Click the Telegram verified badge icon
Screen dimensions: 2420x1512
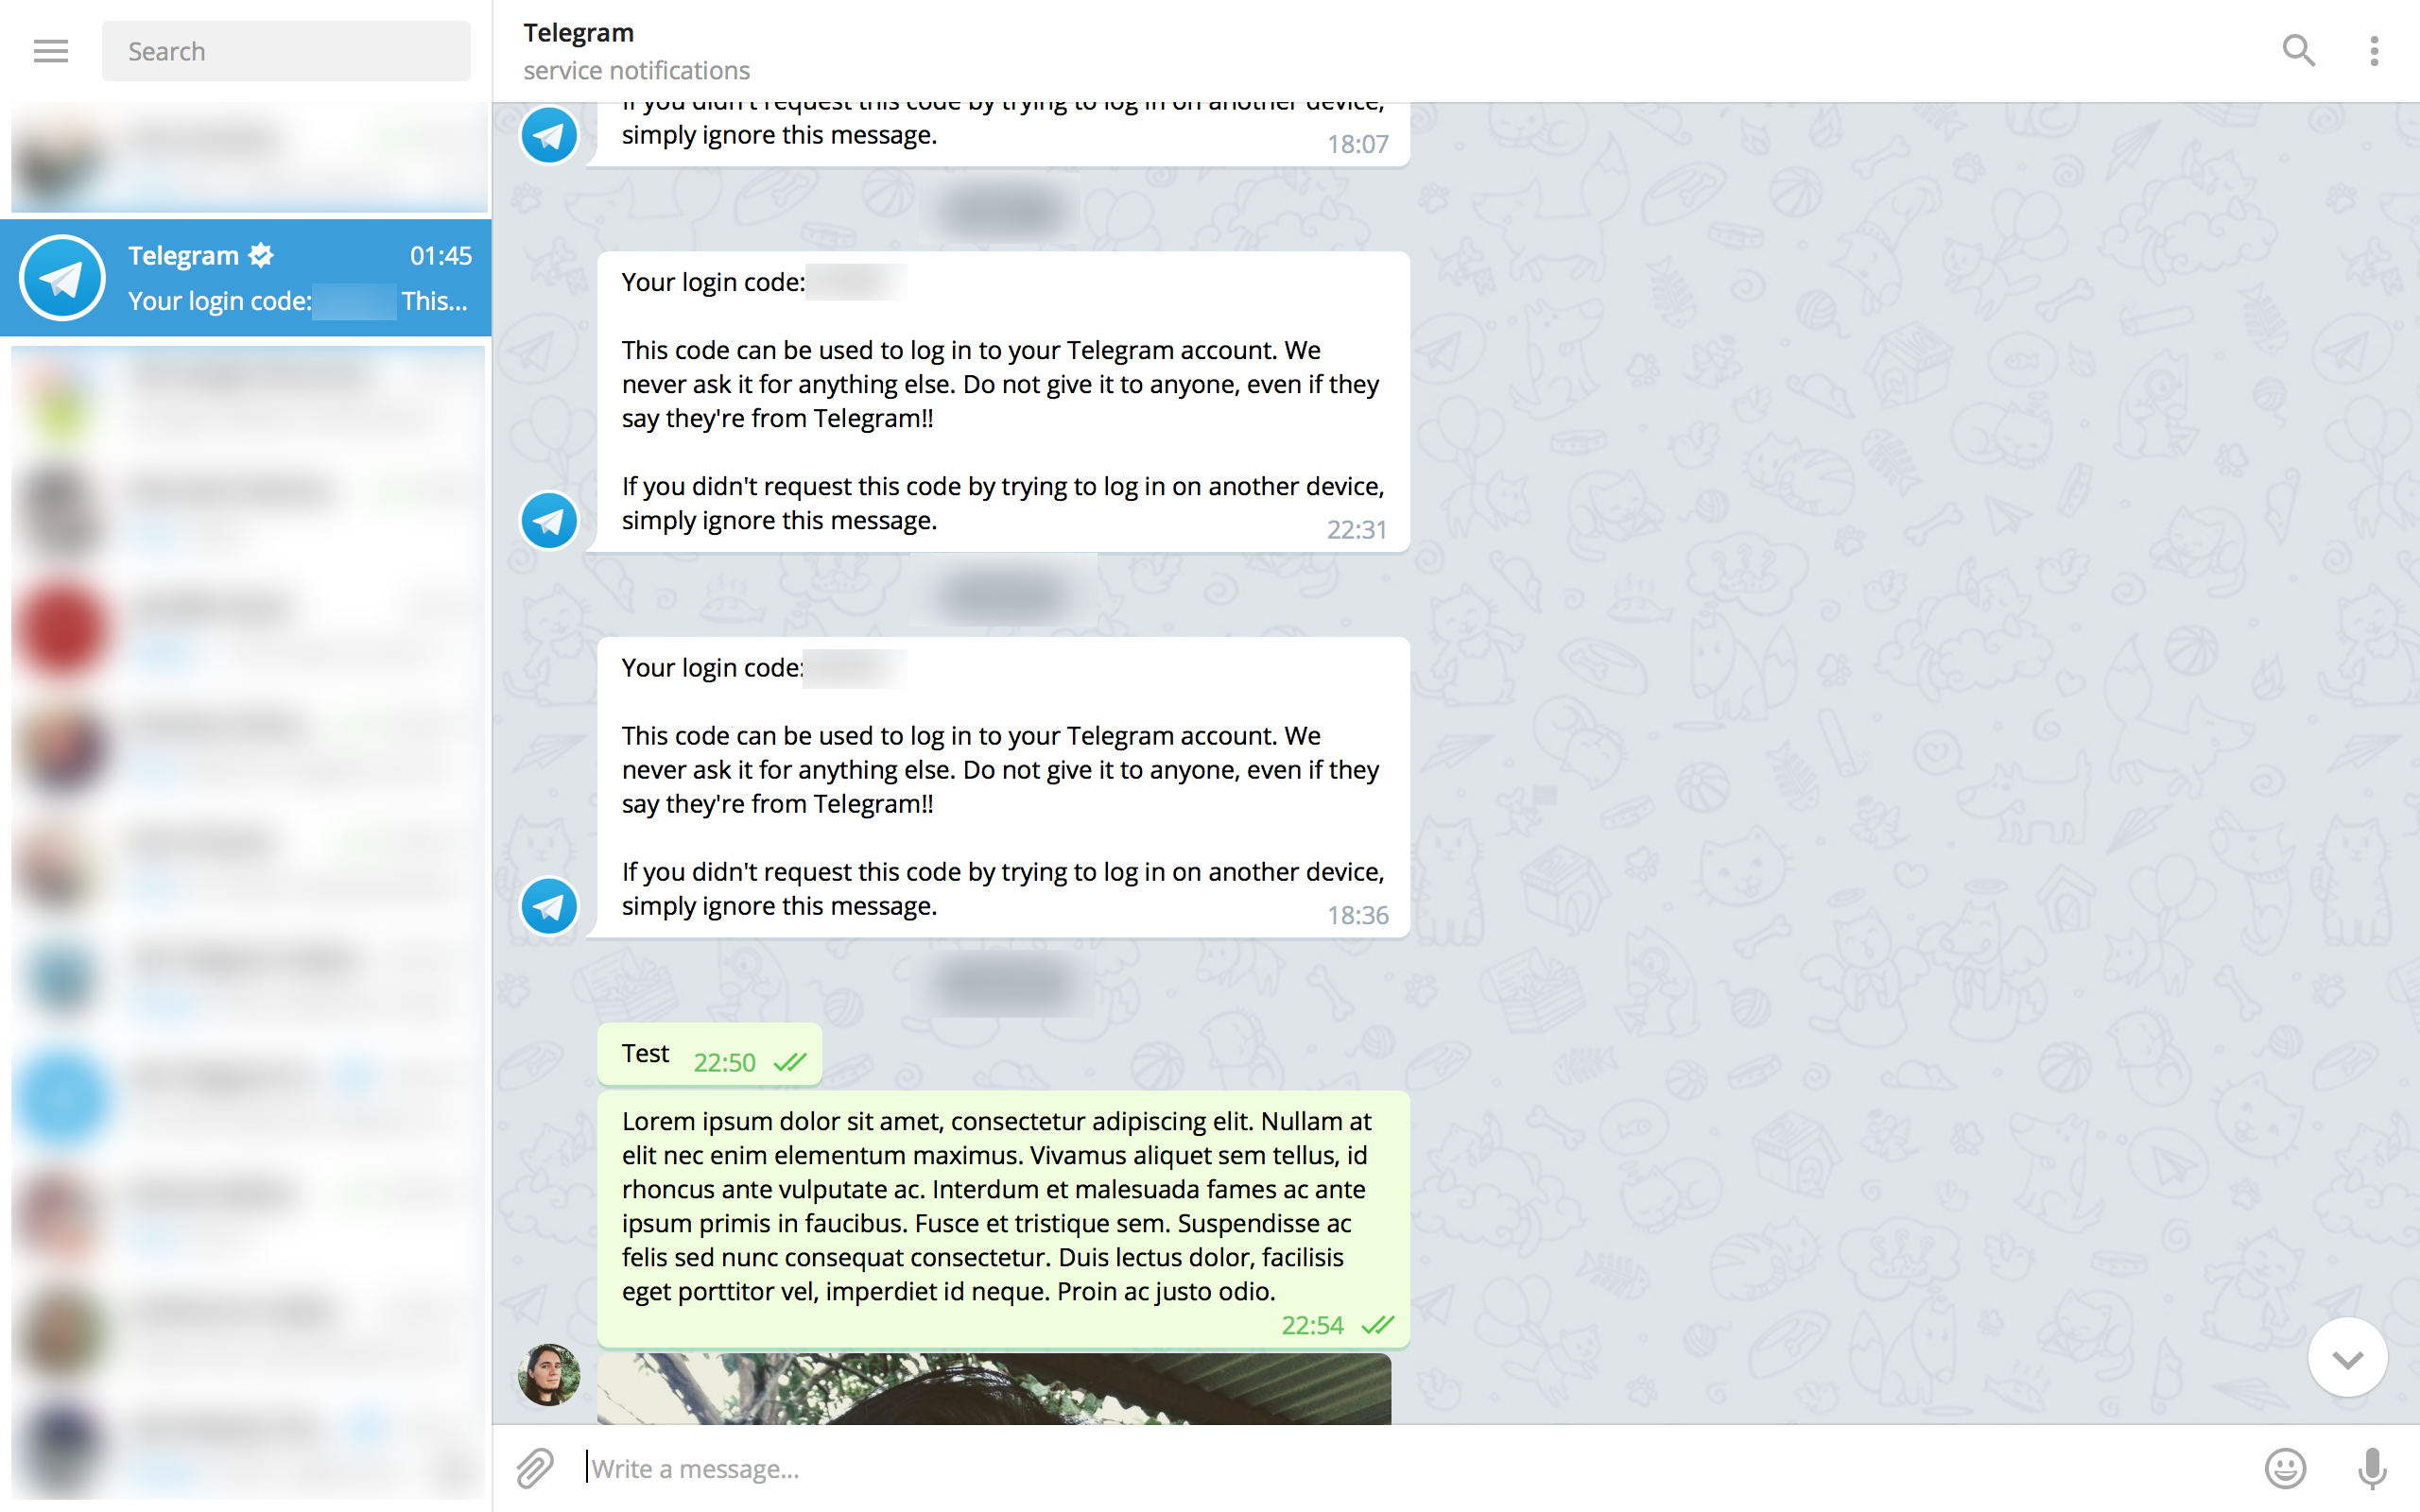click(261, 255)
